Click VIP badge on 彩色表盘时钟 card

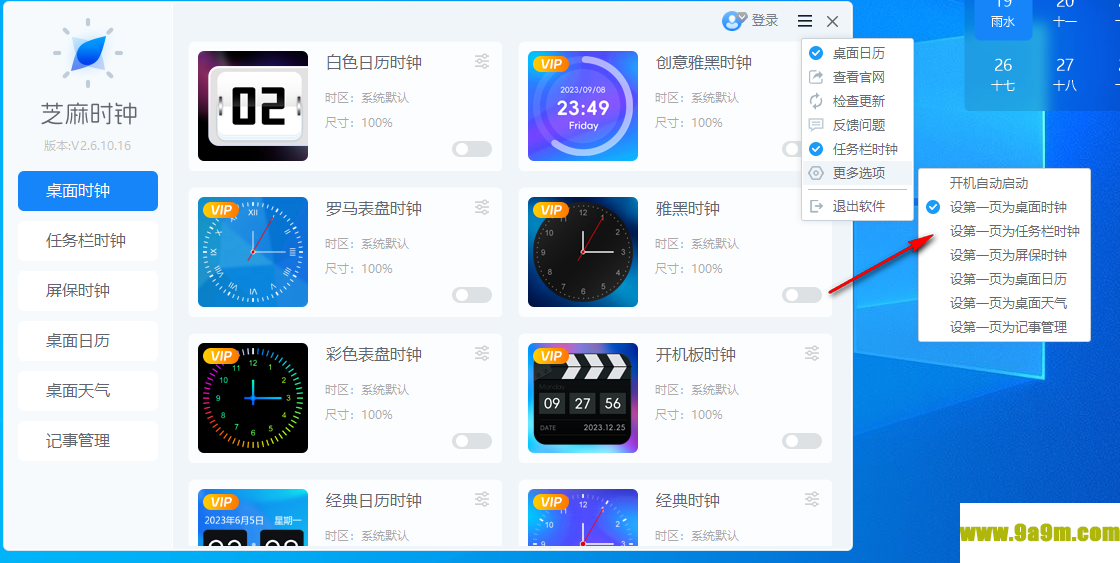[x=221, y=356]
